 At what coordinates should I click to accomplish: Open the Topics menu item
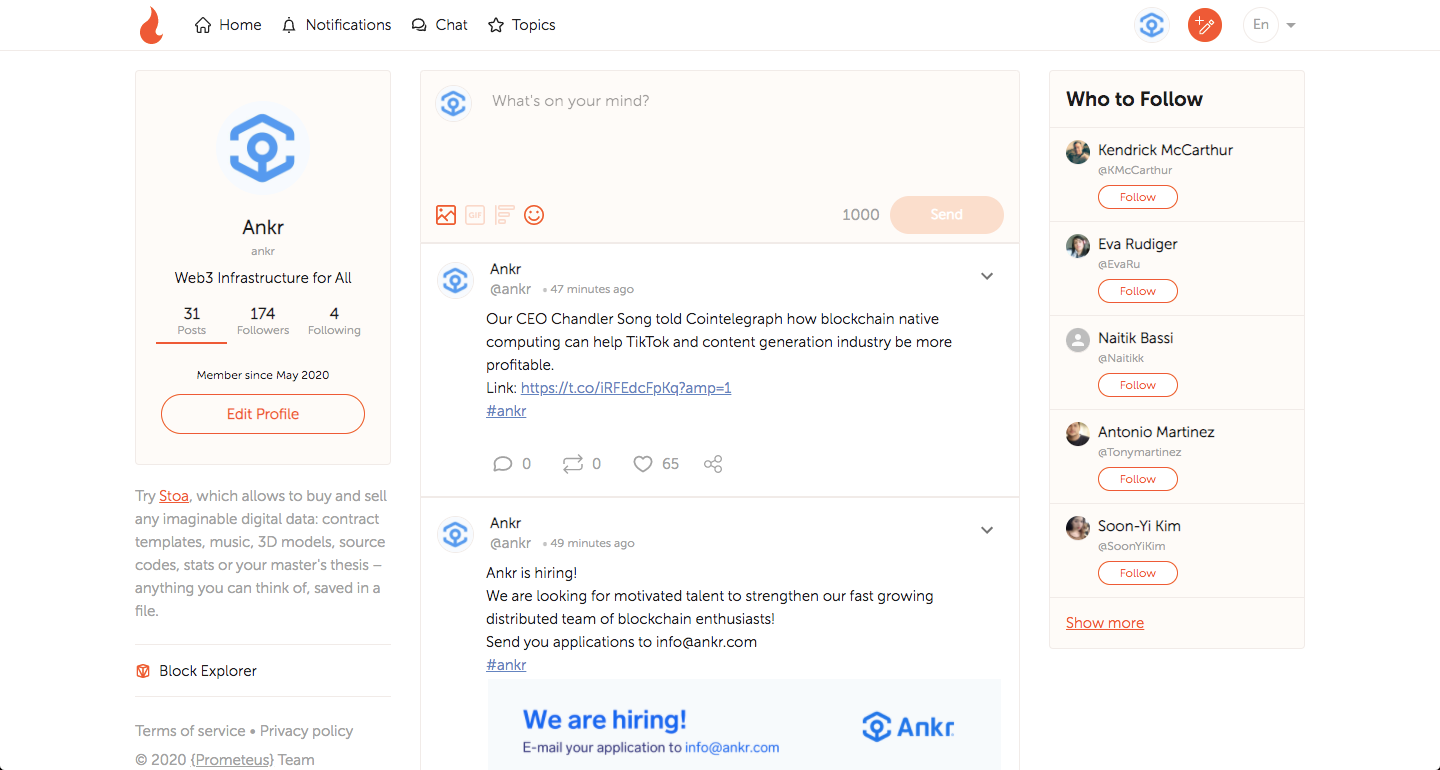(x=521, y=25)
